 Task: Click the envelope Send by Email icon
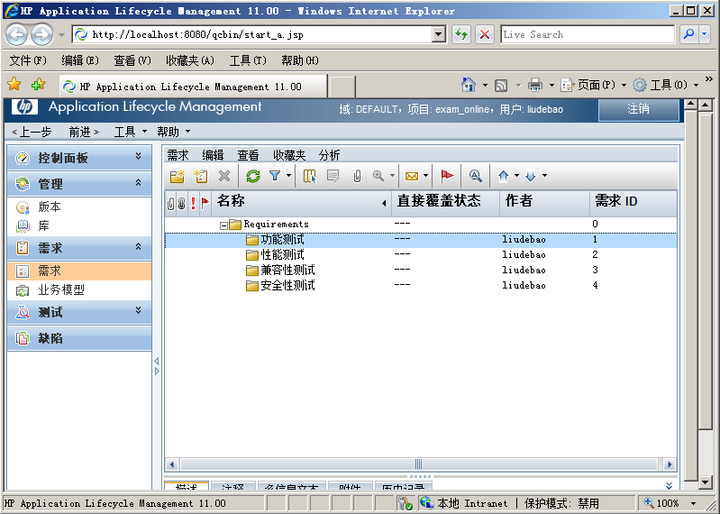coord(412,176)
